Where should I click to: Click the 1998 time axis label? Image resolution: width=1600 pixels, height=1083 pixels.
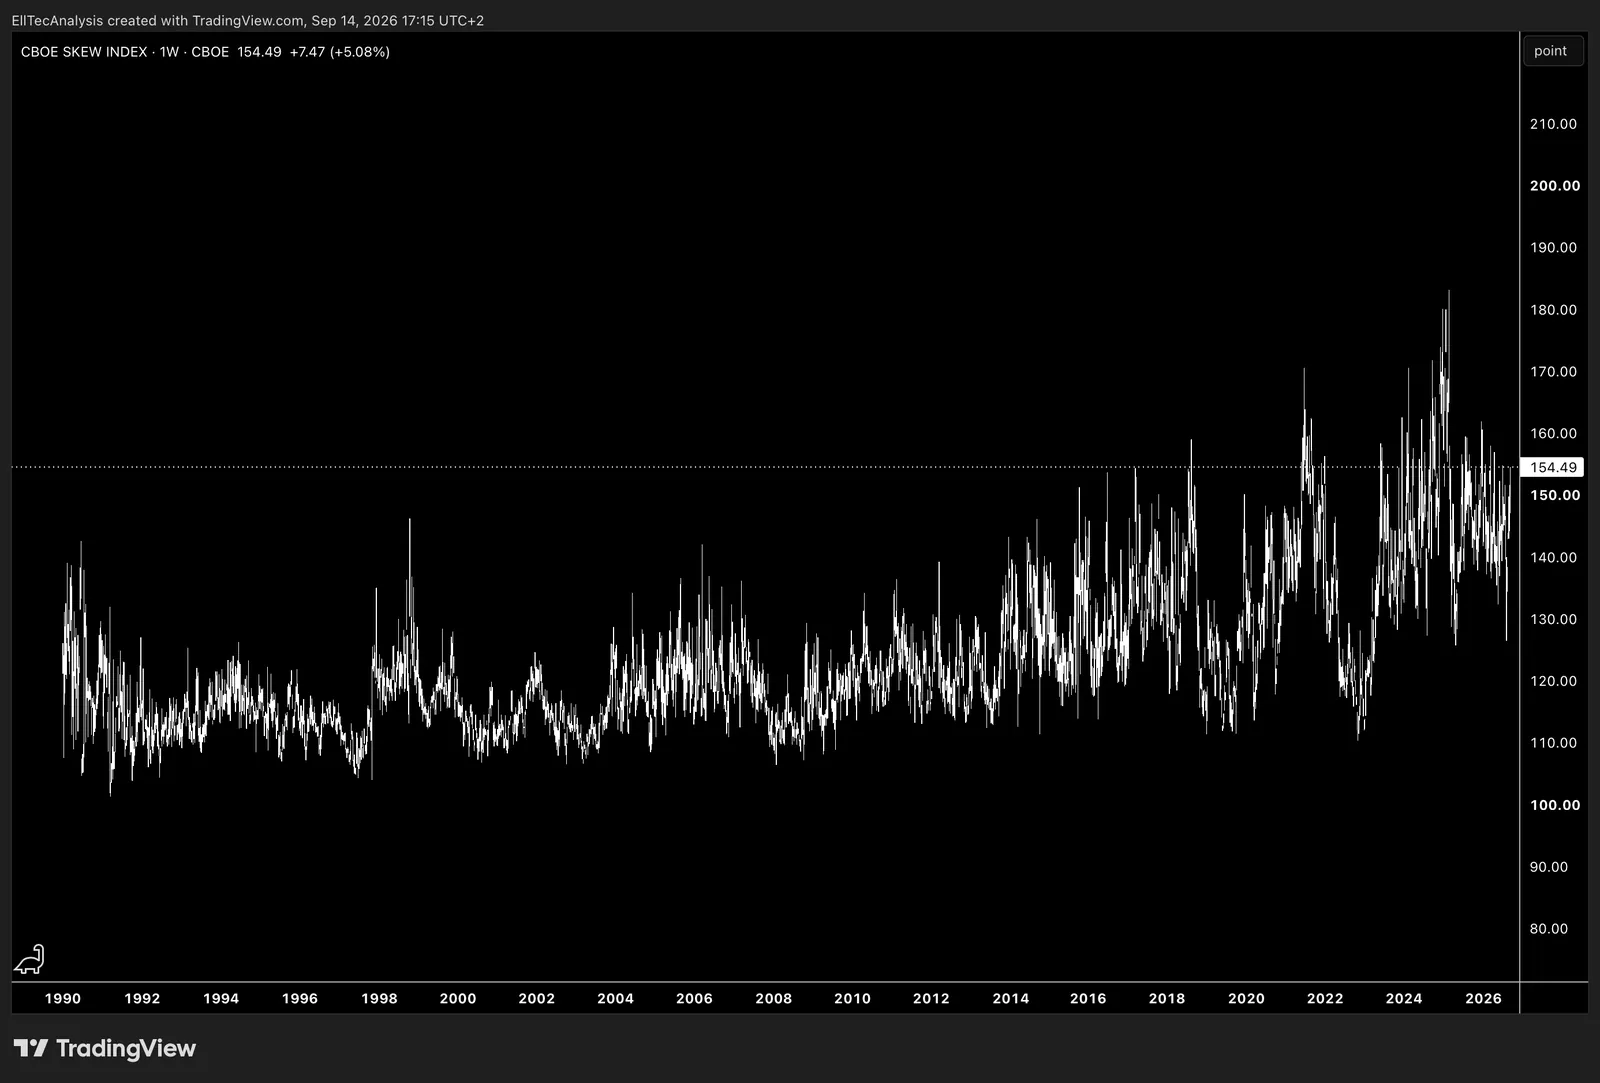point(379,998)
